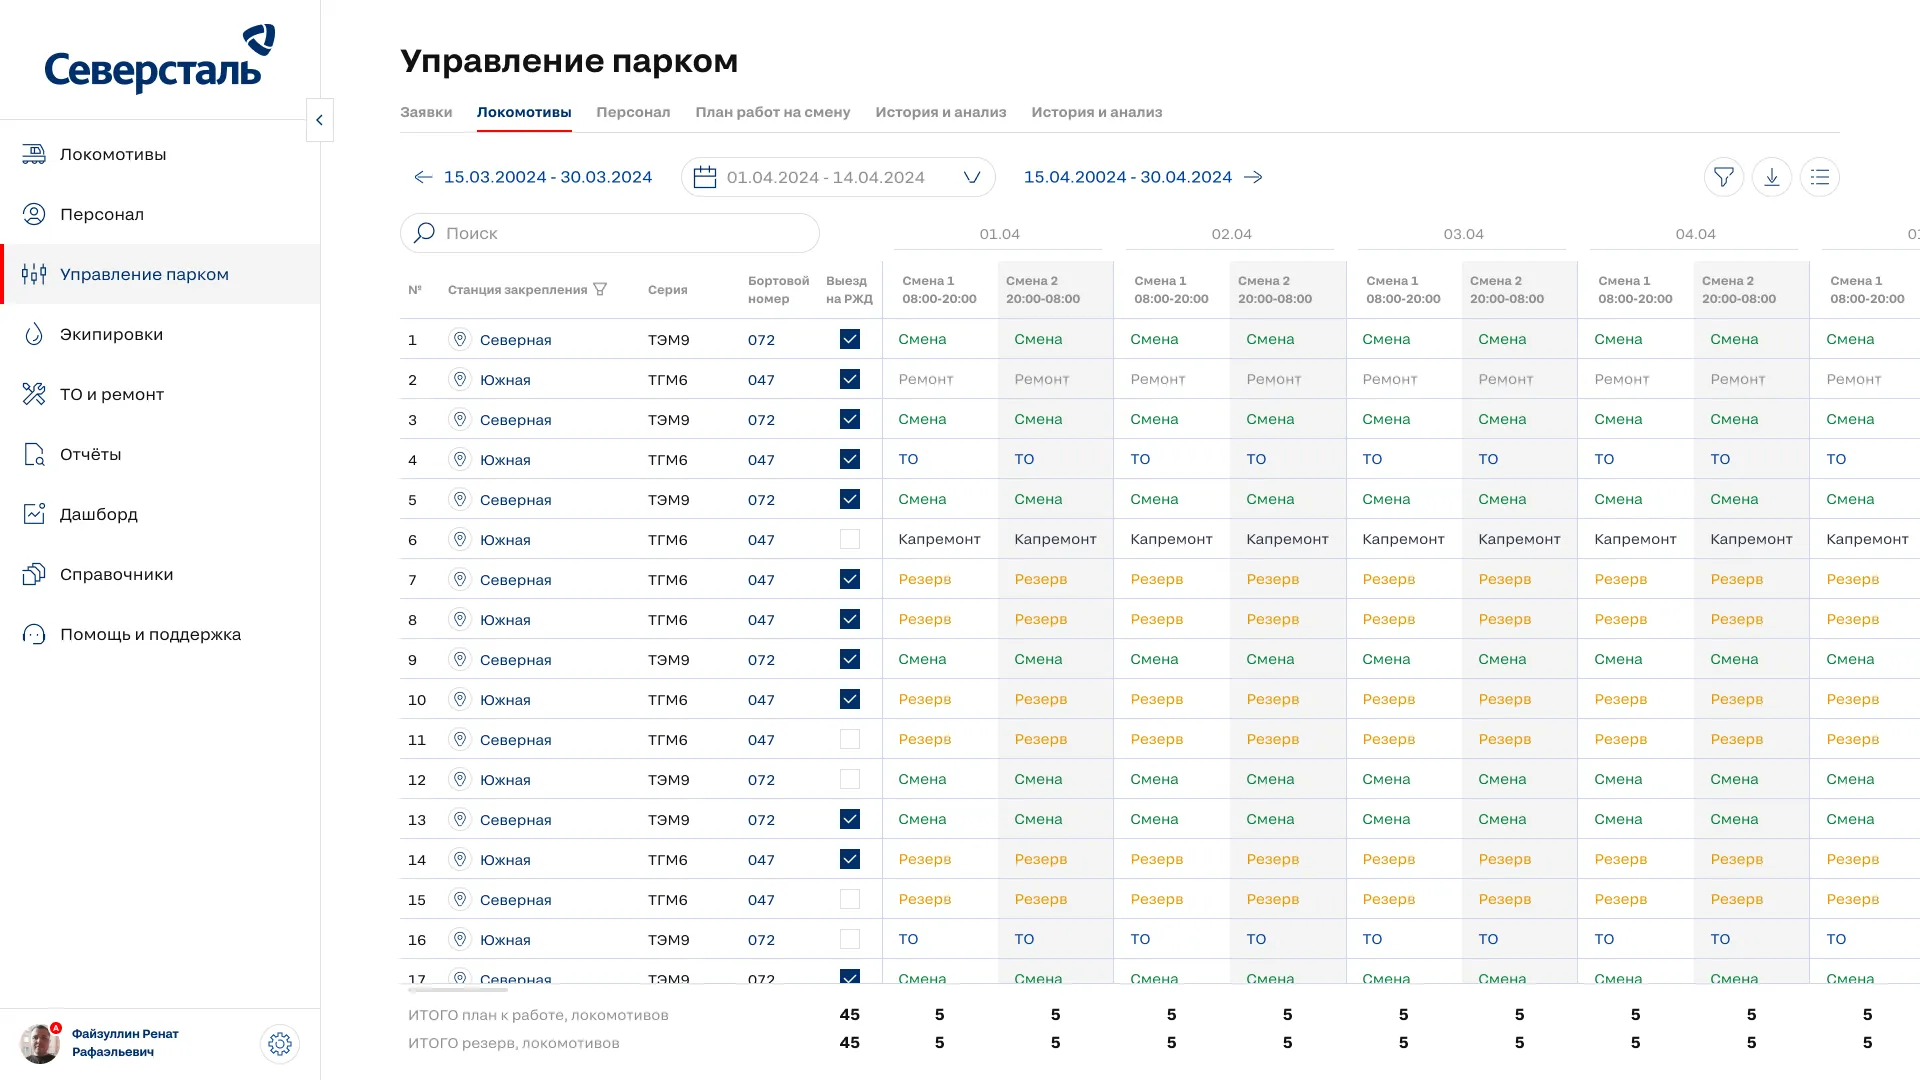Open station Южная link in row 4
The width and height of the screenshot is (1920, 1080).
coord(505,460)
